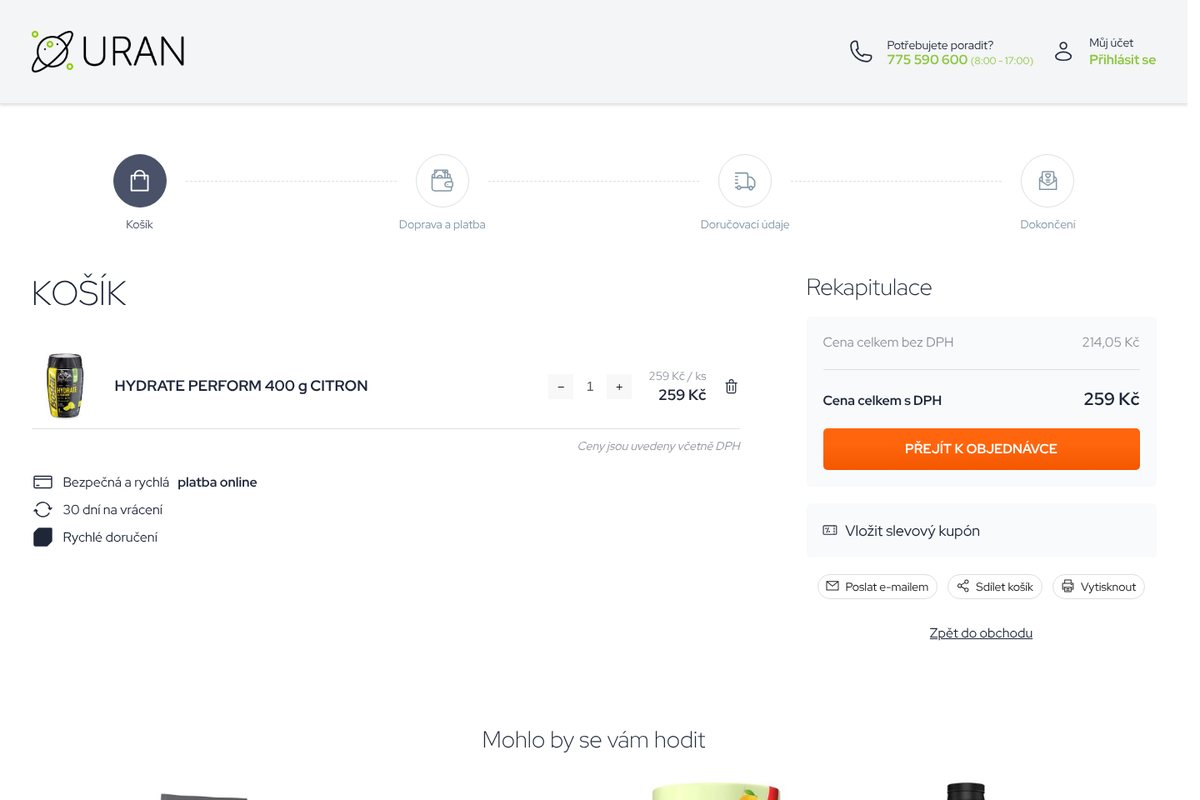Click the Sdílet košík button
Viewport: 1200px width, 800px height.
click(995, 587)
